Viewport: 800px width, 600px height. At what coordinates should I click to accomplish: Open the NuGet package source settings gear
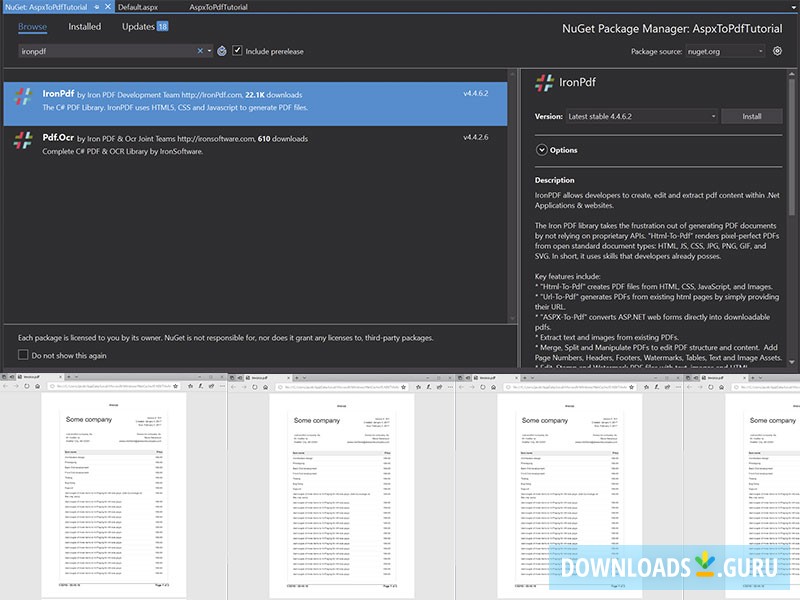click(777, 51)
